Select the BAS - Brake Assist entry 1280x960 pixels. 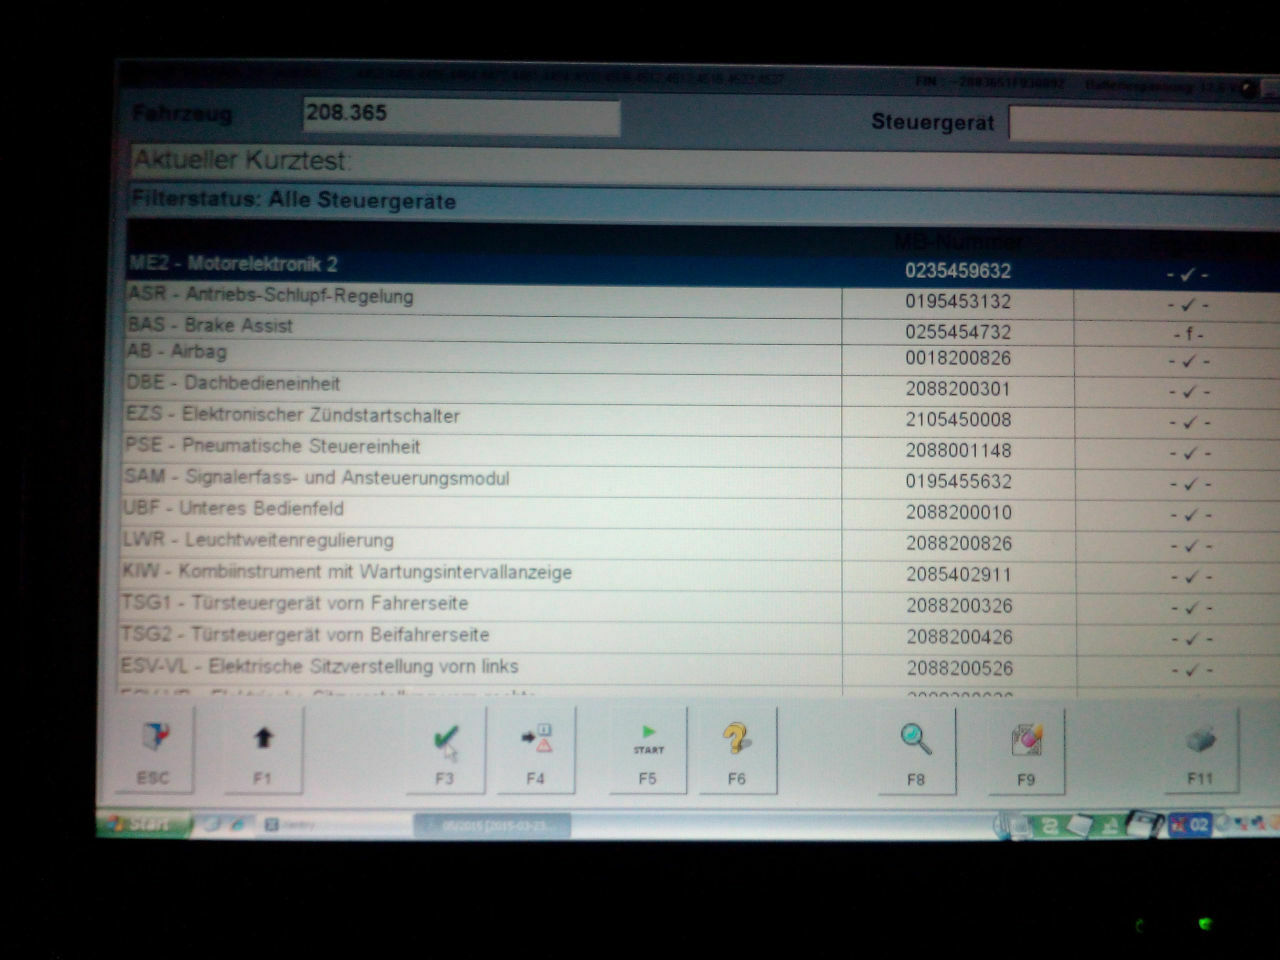click(400, 328)
